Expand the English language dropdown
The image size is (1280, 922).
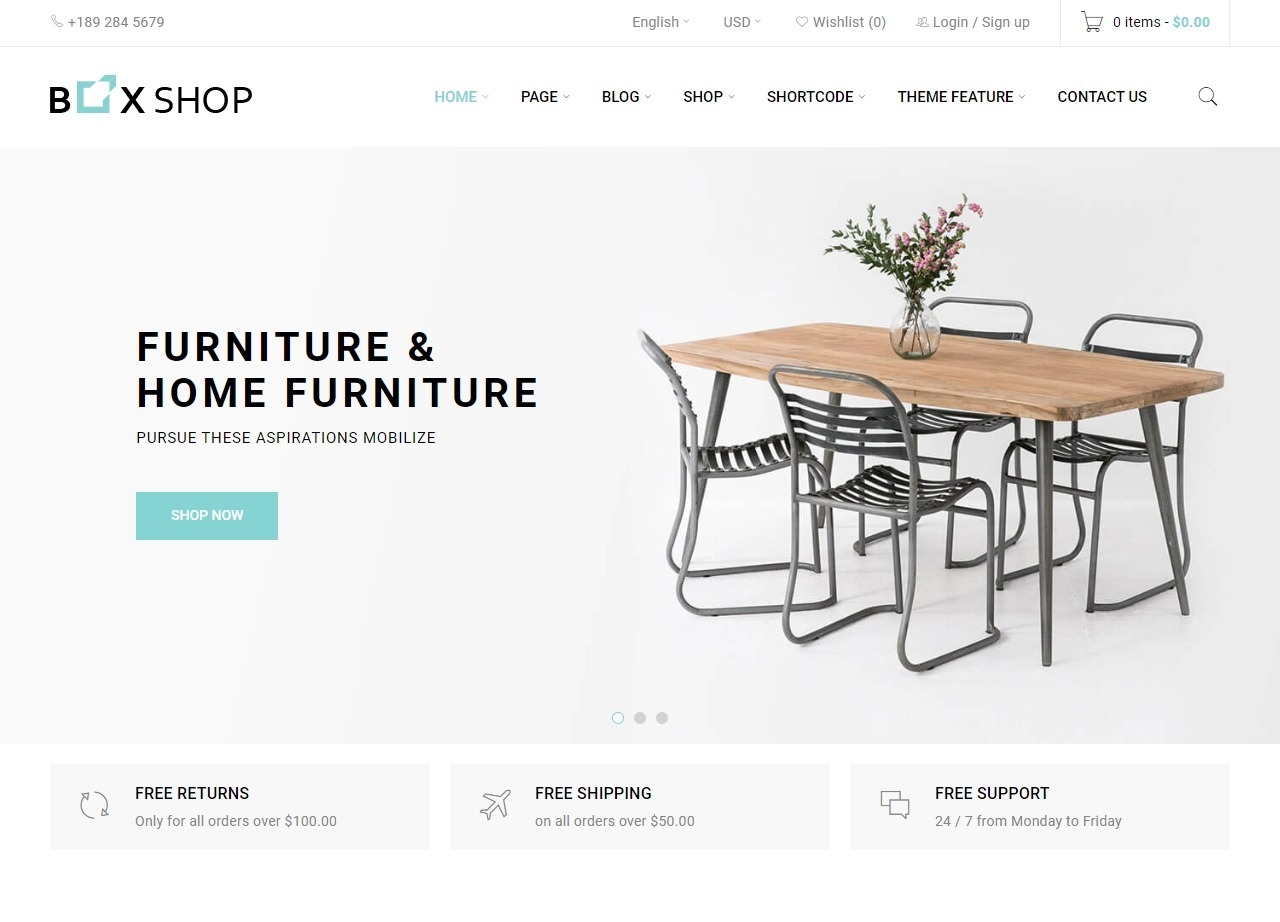pos(661,22)
